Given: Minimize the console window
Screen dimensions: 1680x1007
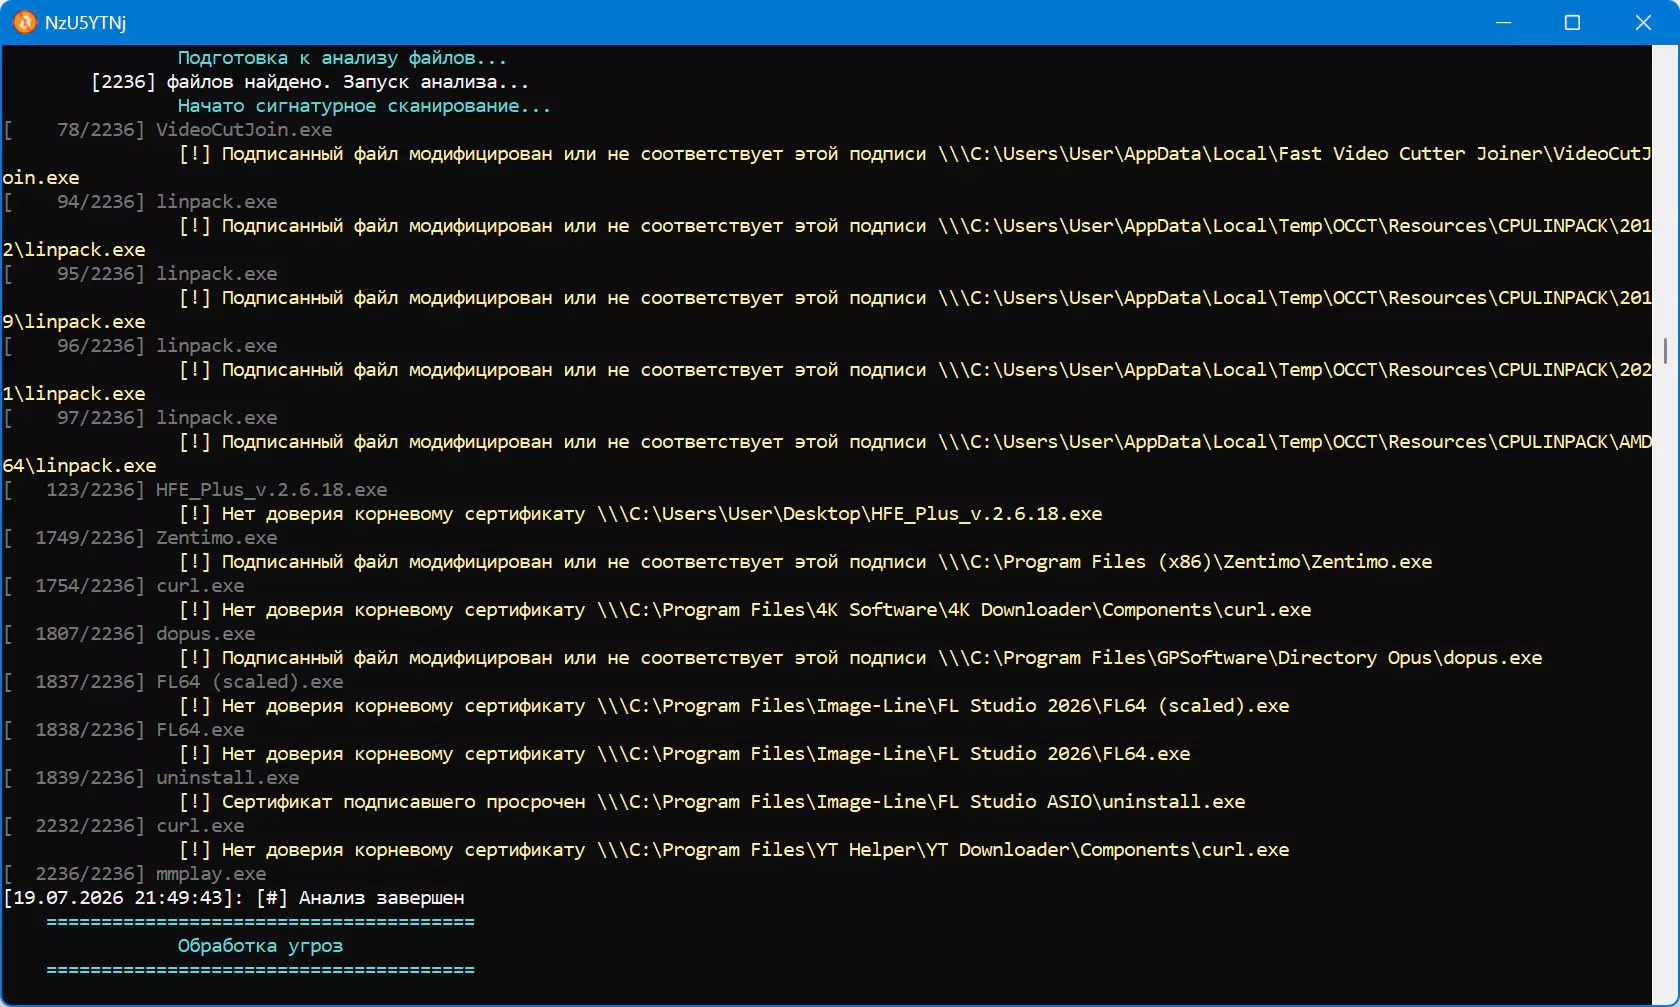Looking at the screenshot, I should click(x=1503, y=22).
